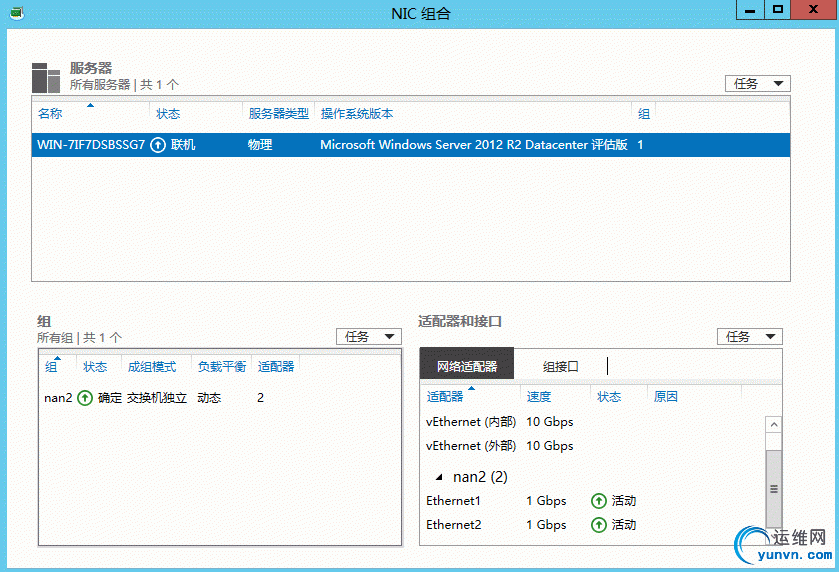Sort teams by 成组模式 column

click(x=152, y=367)
